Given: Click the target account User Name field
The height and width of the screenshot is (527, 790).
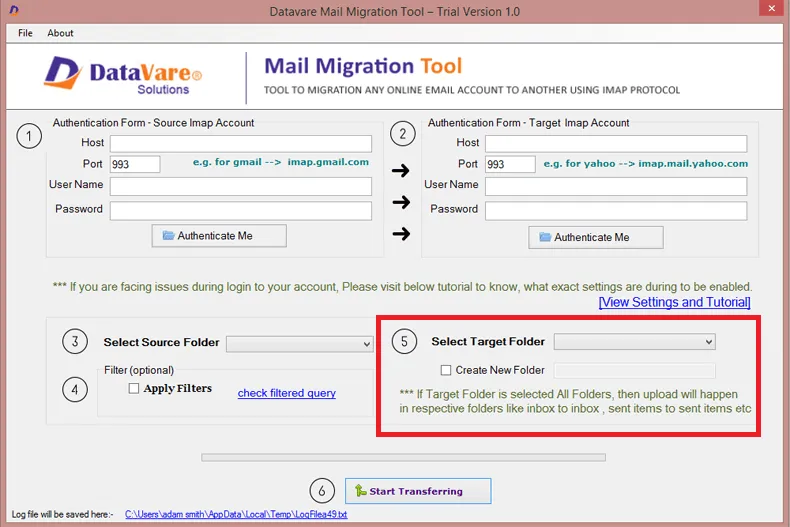Looking at the screenshot, I should click(616, 186).
